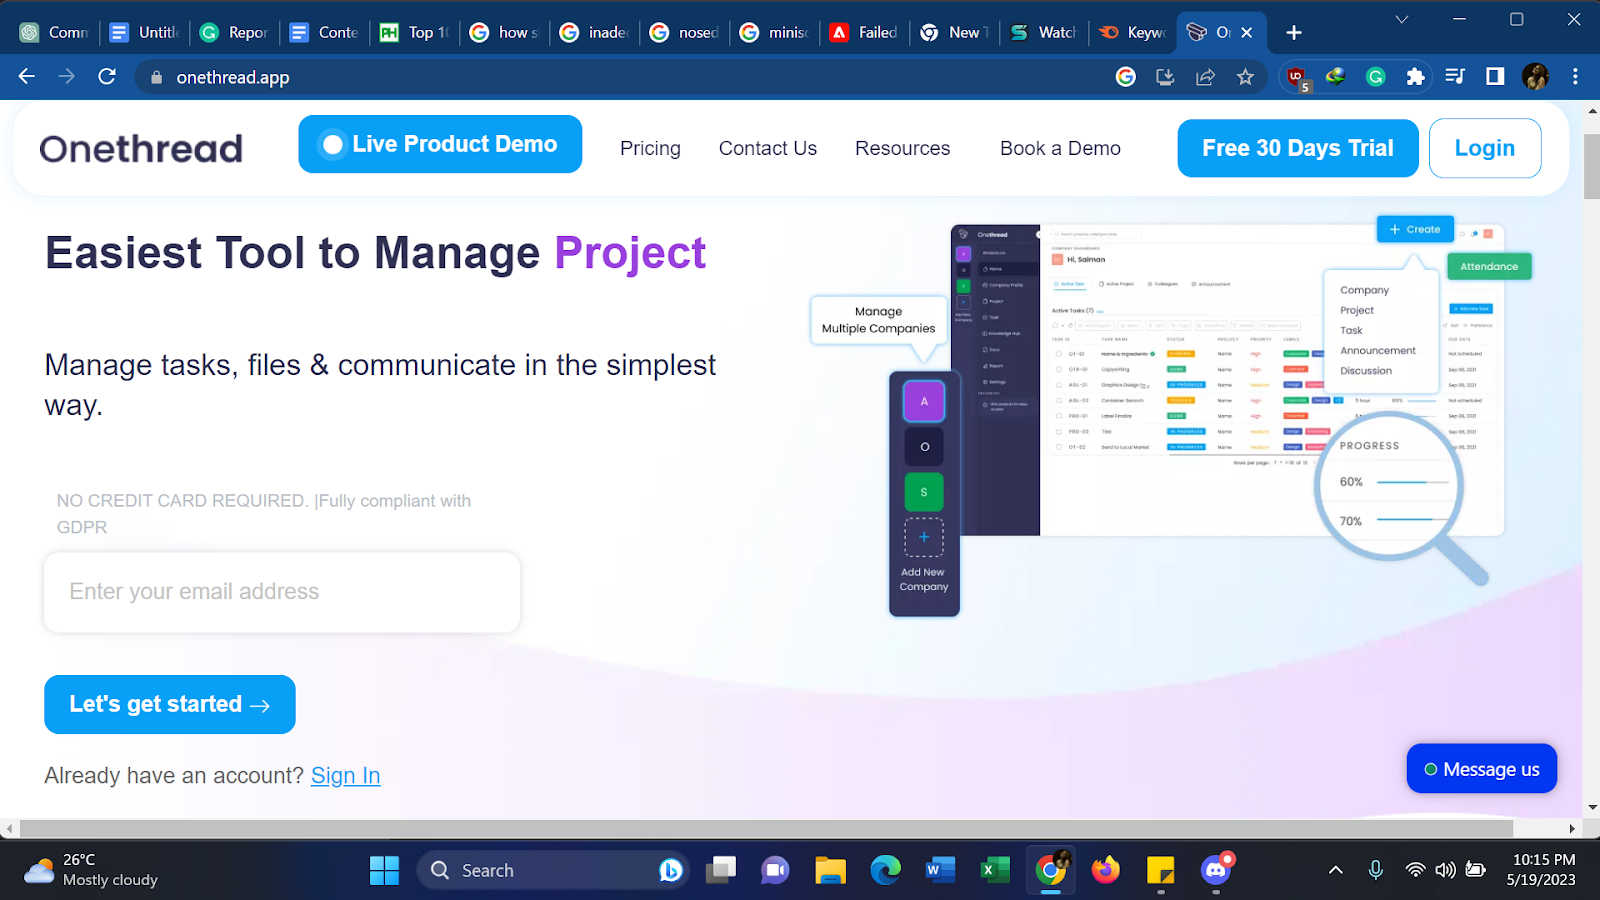Bookmark this page with the star icon
This screenshot has height=900, width=1600.
(x=1245, y=77)
